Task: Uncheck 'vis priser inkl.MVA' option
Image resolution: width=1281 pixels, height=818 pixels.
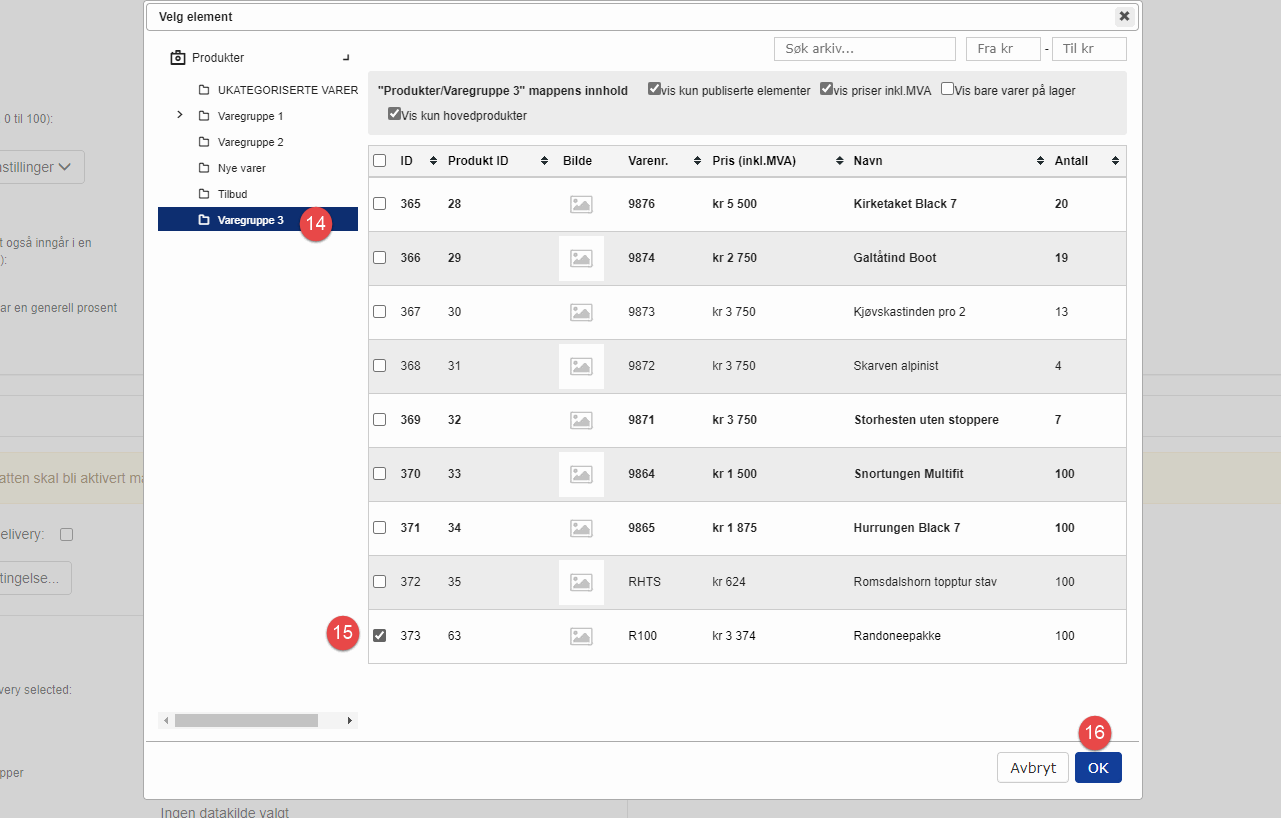Action: (826, 89)
